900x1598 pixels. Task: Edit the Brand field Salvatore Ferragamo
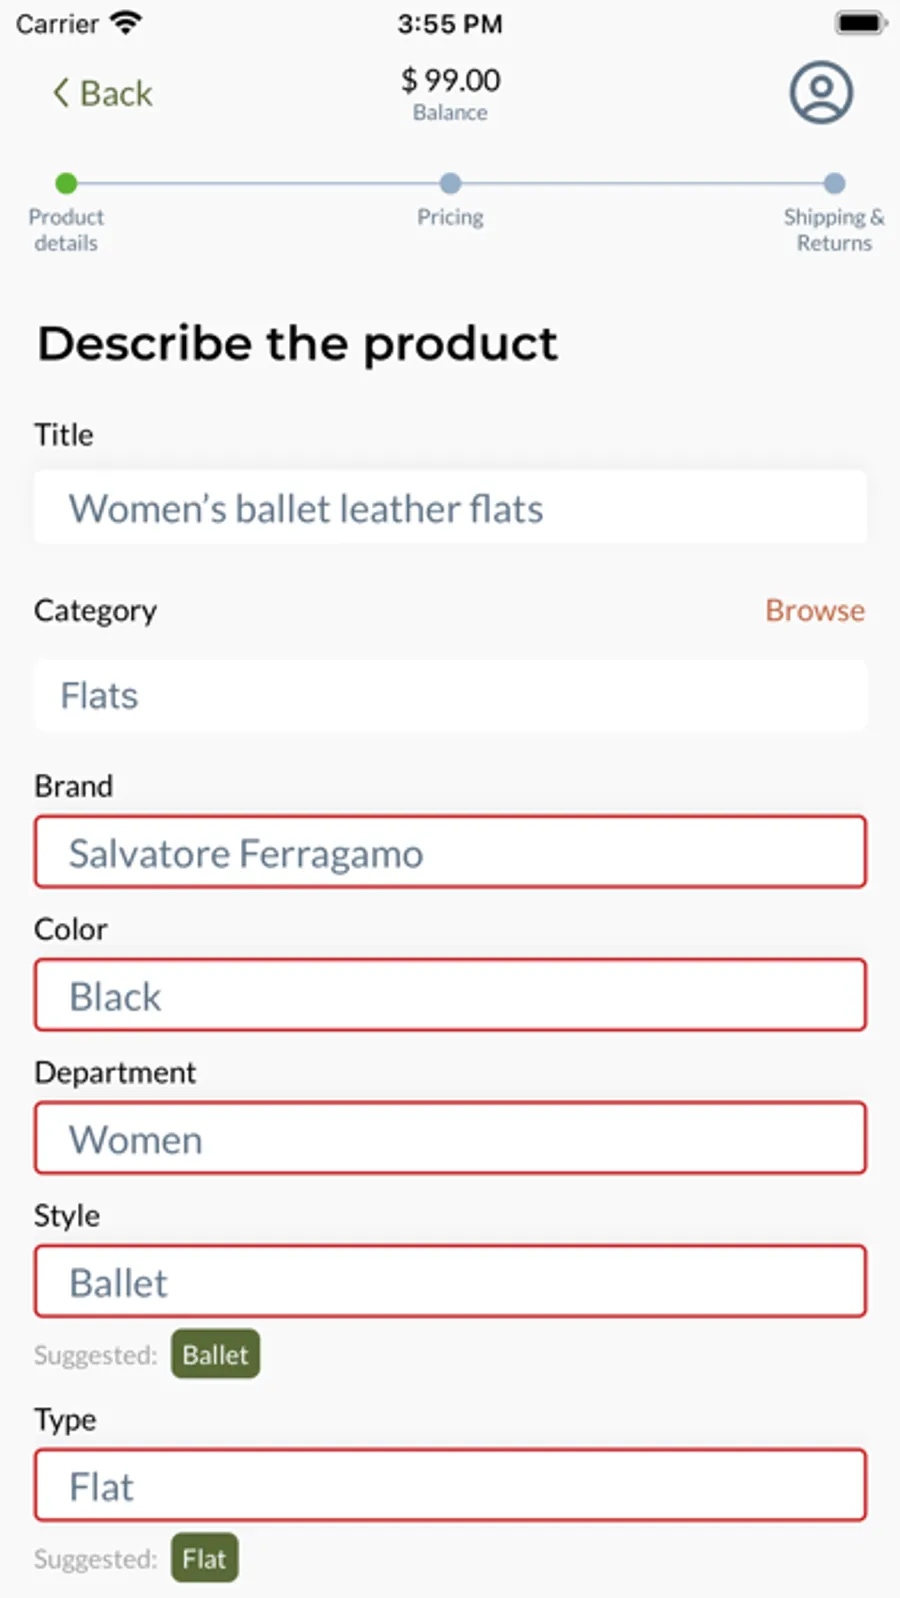click(450, 852)
